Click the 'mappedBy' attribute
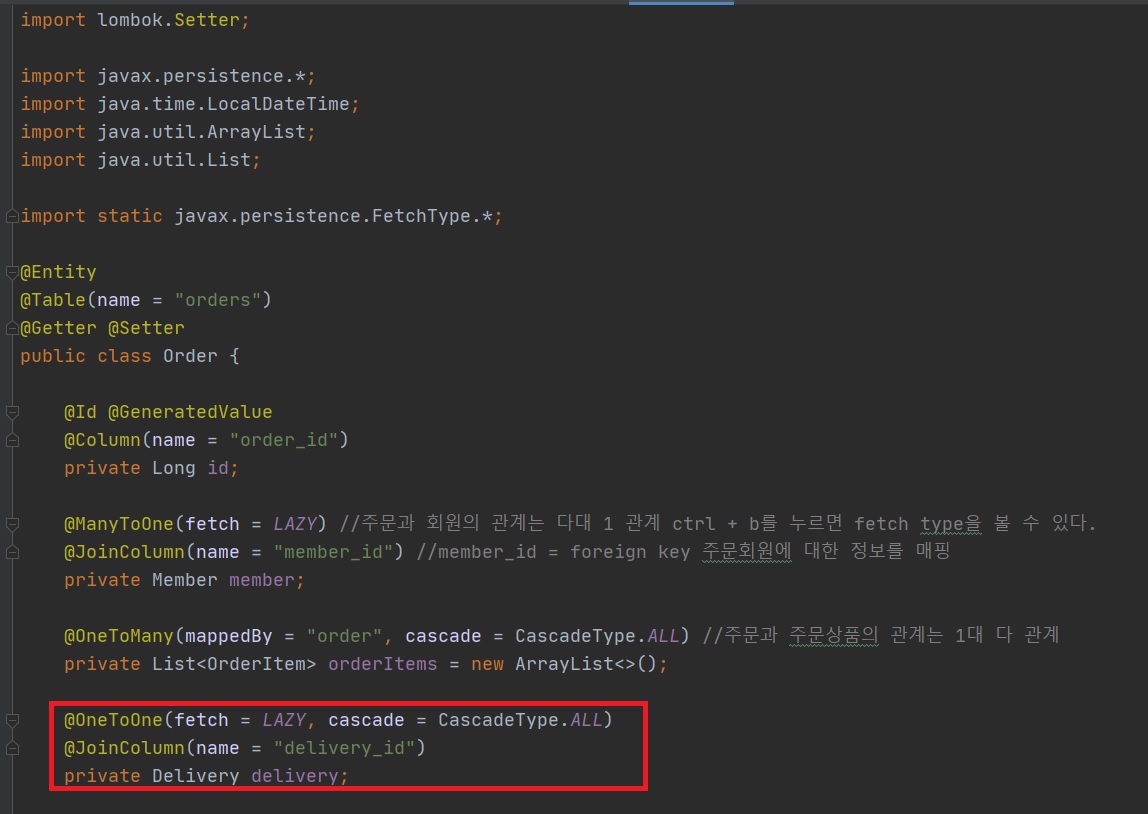 click(228, 636)
